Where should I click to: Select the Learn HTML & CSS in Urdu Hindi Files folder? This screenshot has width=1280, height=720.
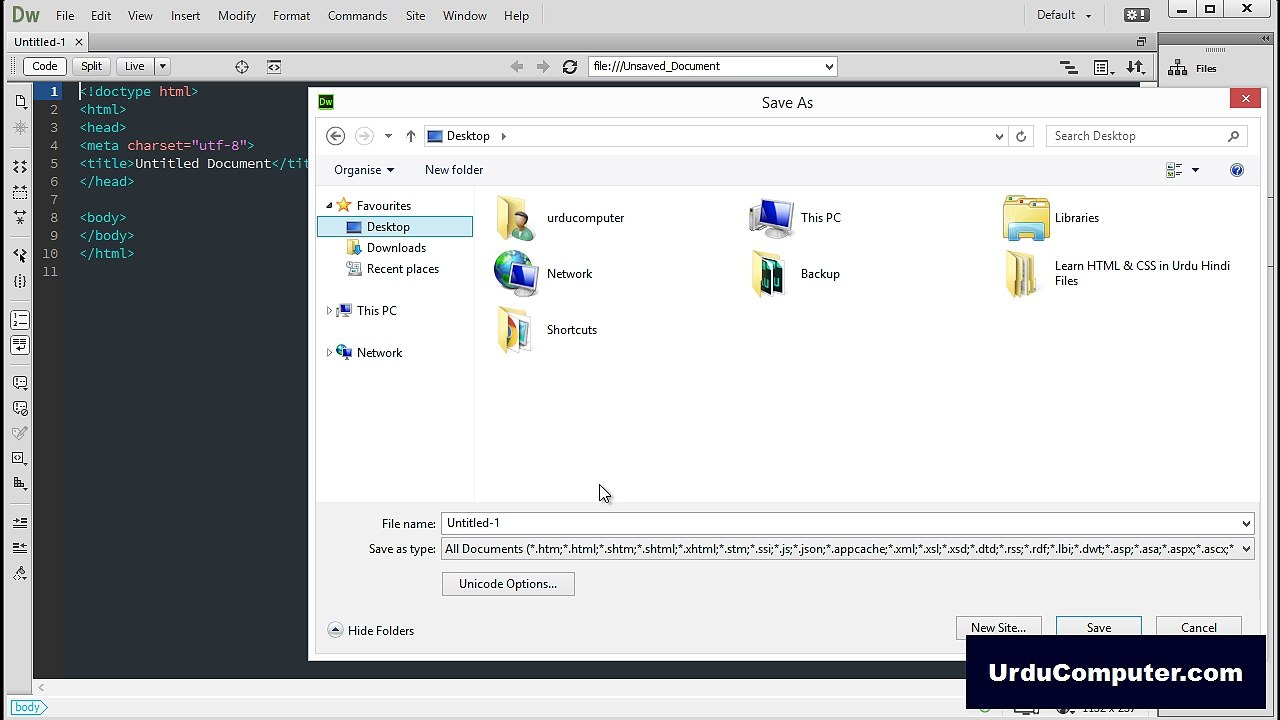coord(1117,274)
